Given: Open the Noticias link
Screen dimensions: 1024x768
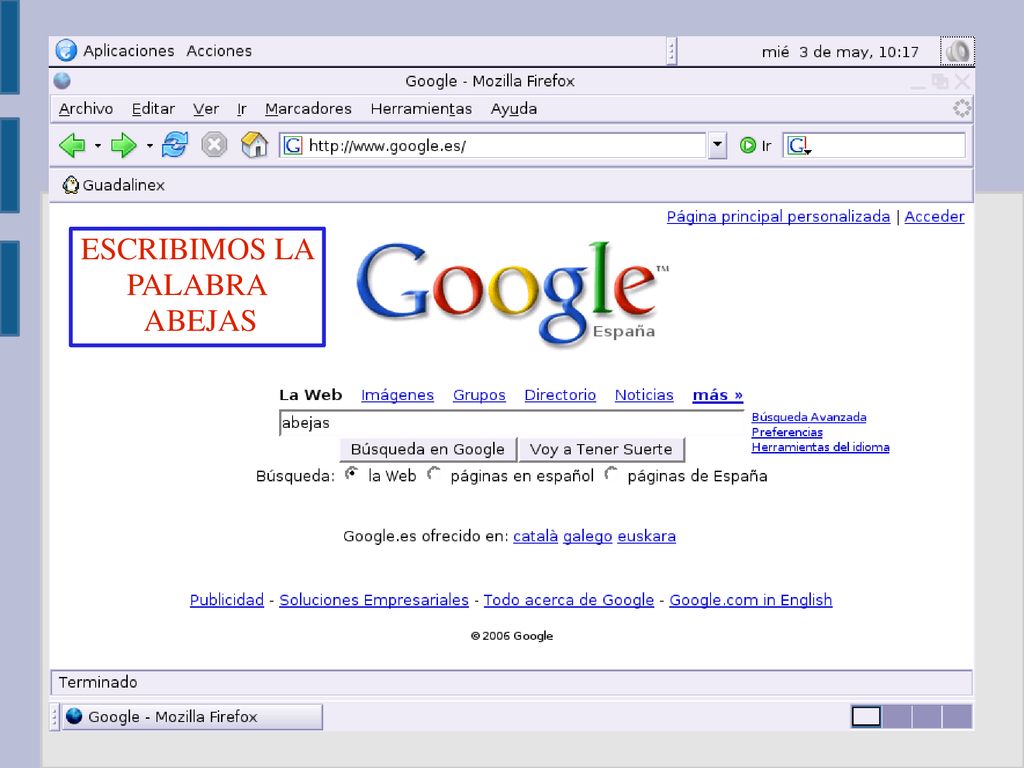Looking at the screenshot, I should click(644, 395).
